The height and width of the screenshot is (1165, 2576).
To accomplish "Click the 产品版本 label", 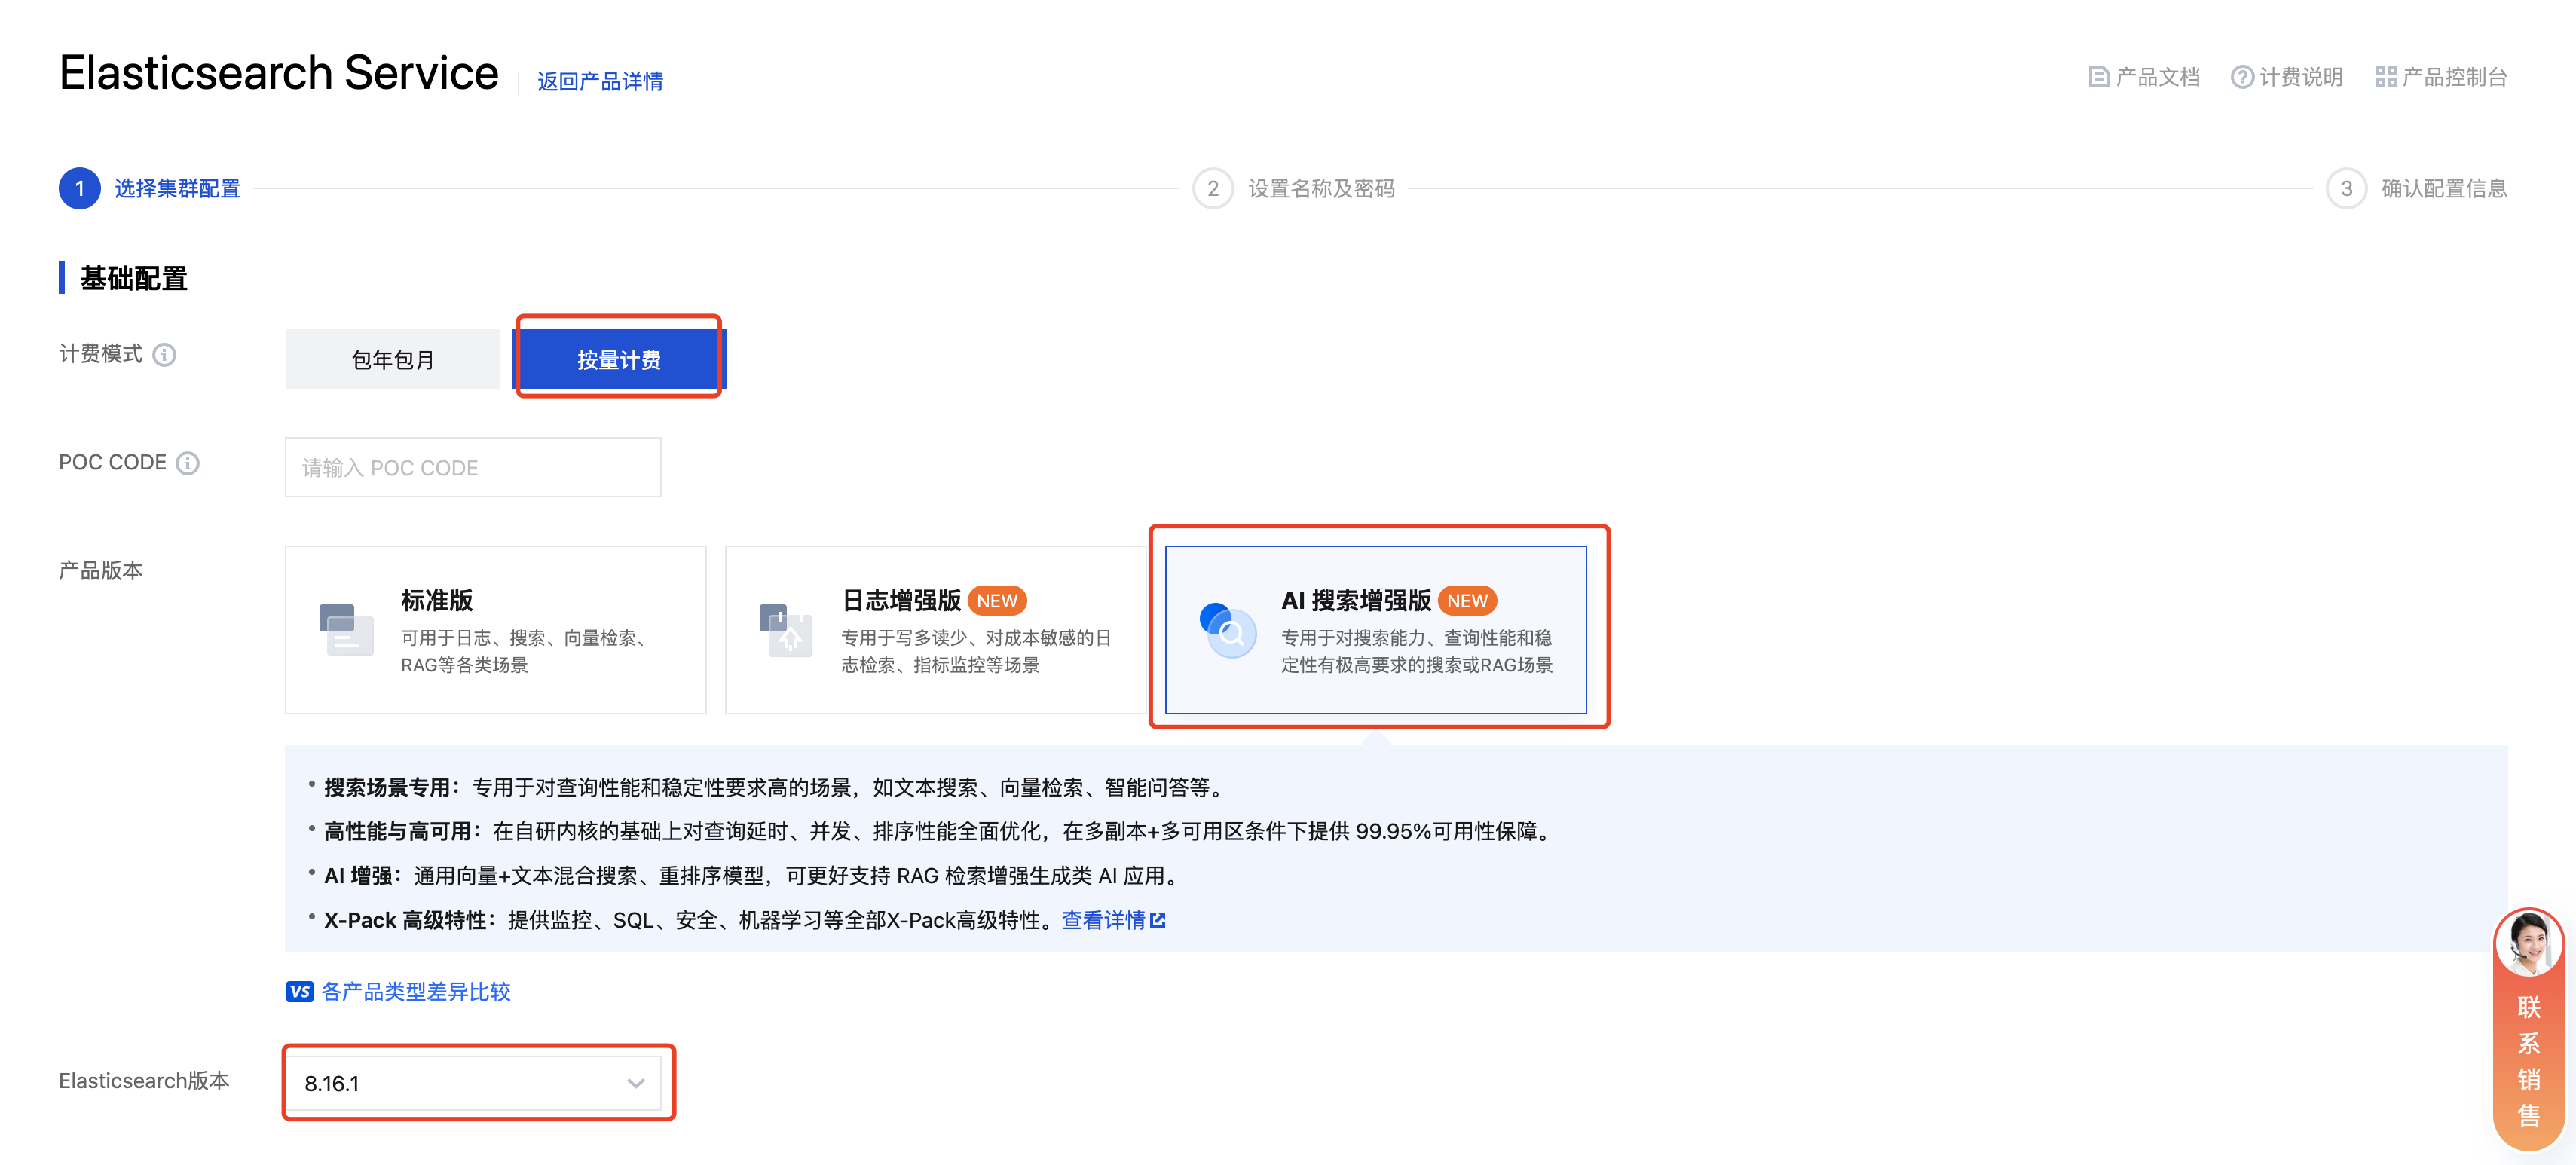I will pos(101,571).
